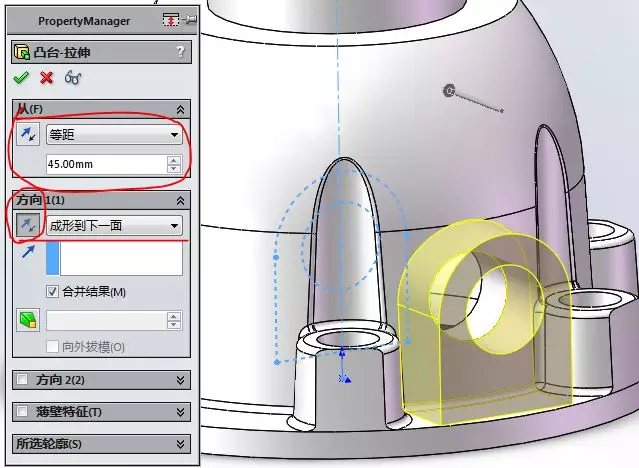Select extrude direction arrow icon
Viewport: 639px width, 468px height.
pyautogui.click(x=28, y=252)
